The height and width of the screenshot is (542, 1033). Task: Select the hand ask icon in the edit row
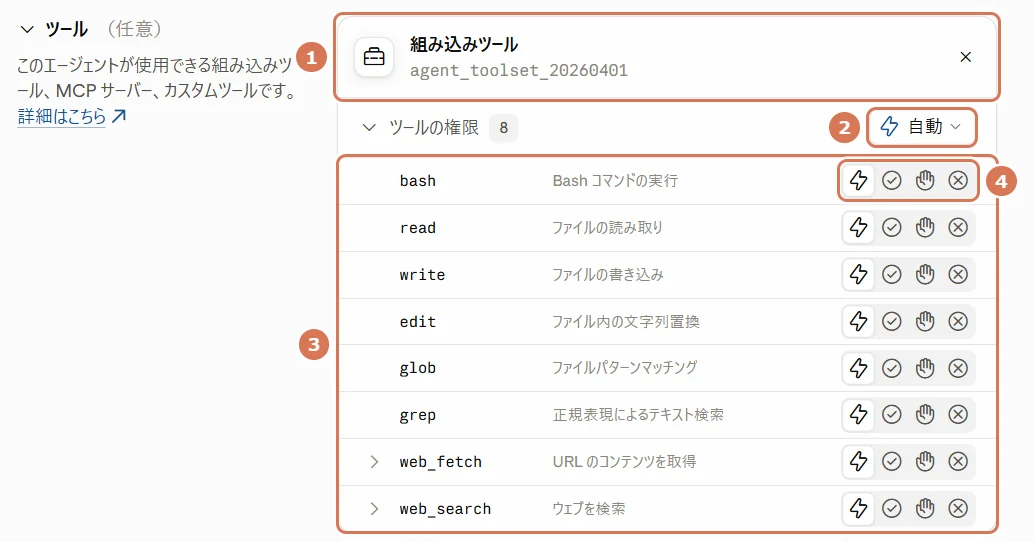tap(925, 321)
